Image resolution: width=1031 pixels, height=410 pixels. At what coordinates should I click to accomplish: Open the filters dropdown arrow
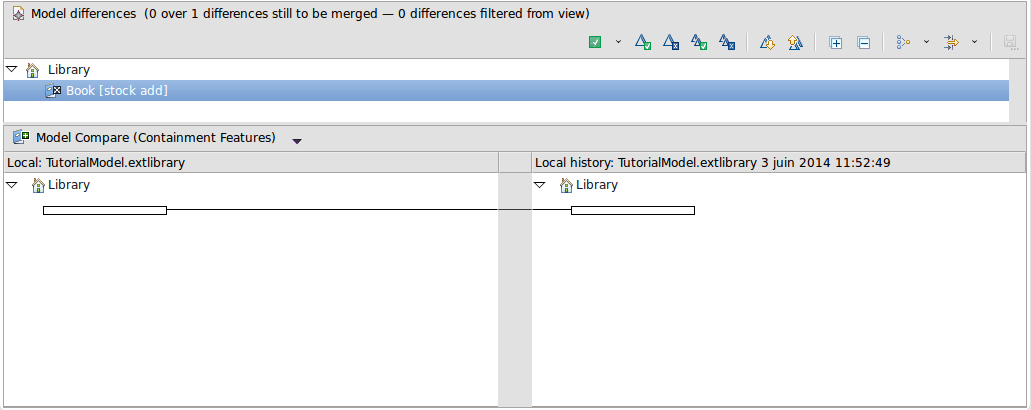click(974, 43)
